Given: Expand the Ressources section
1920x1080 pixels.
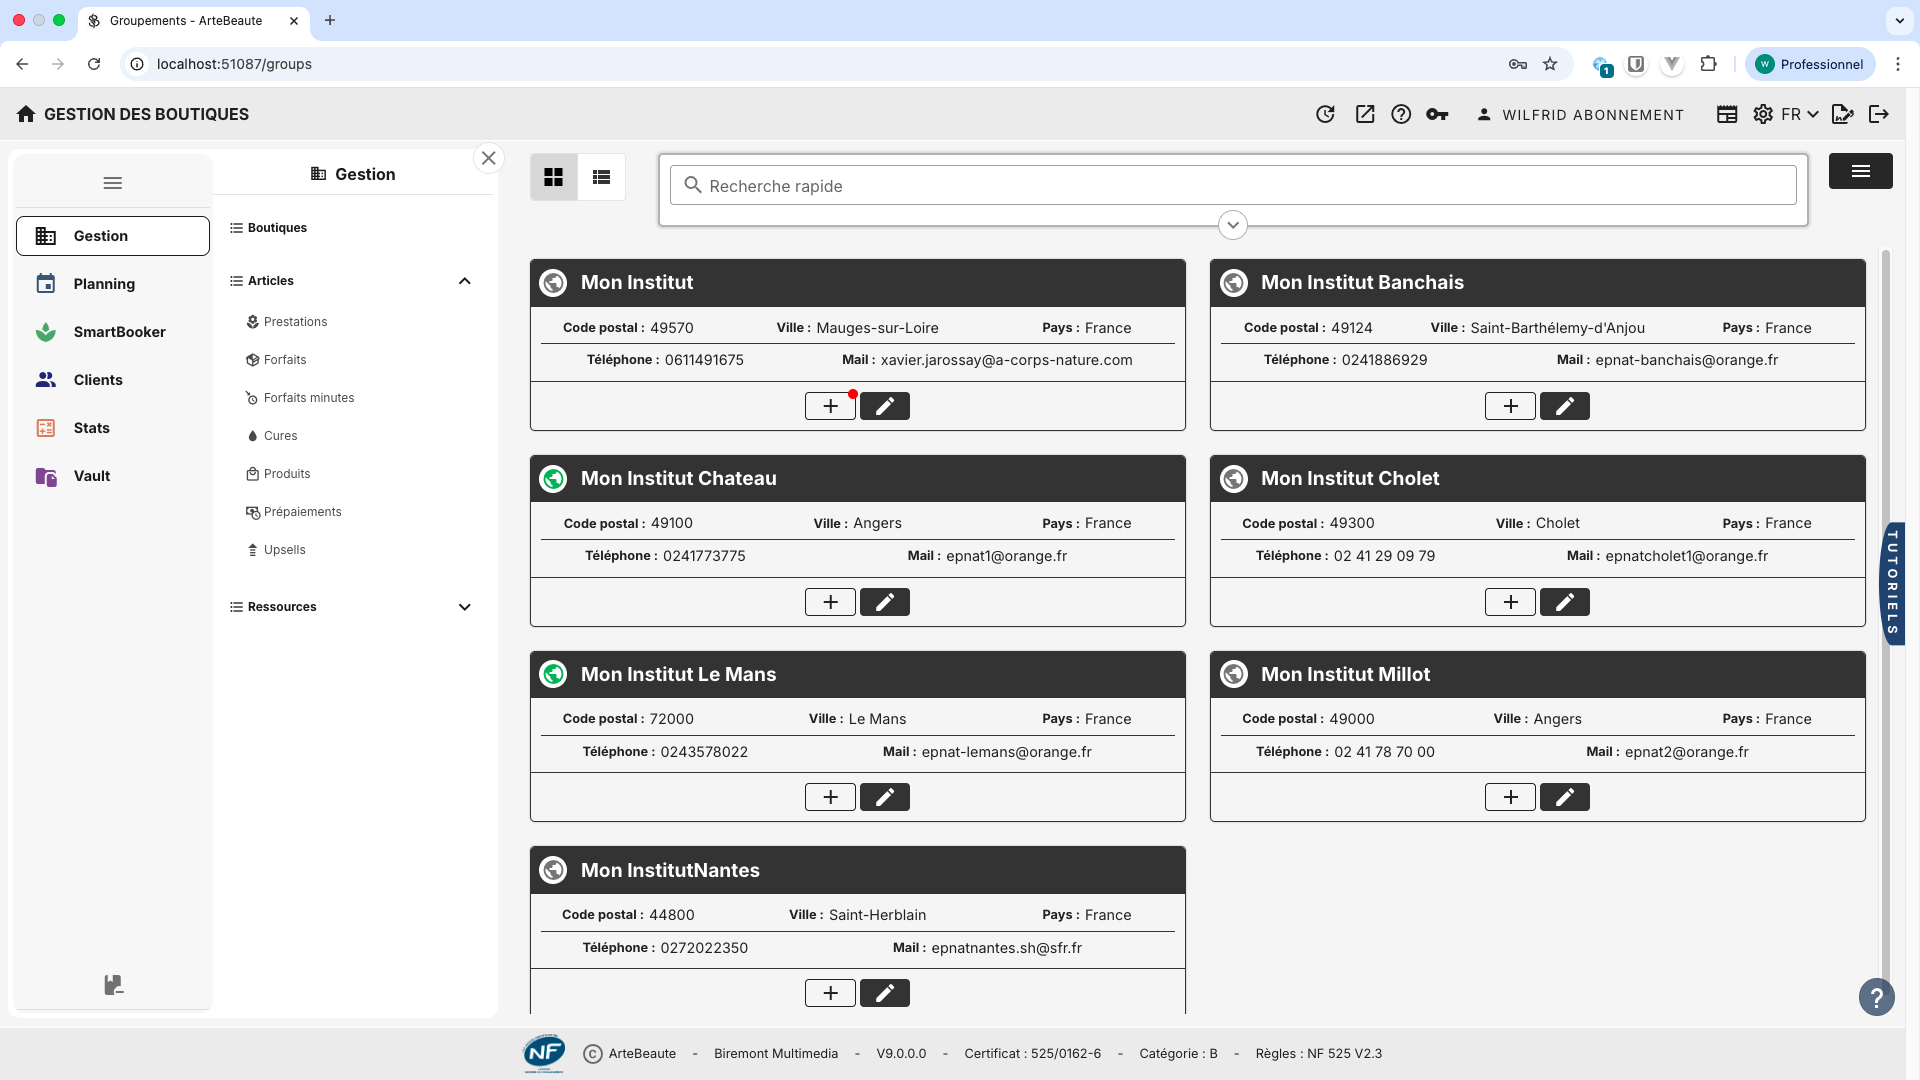Looking at the screenshot, I should [x=465, y=607].
